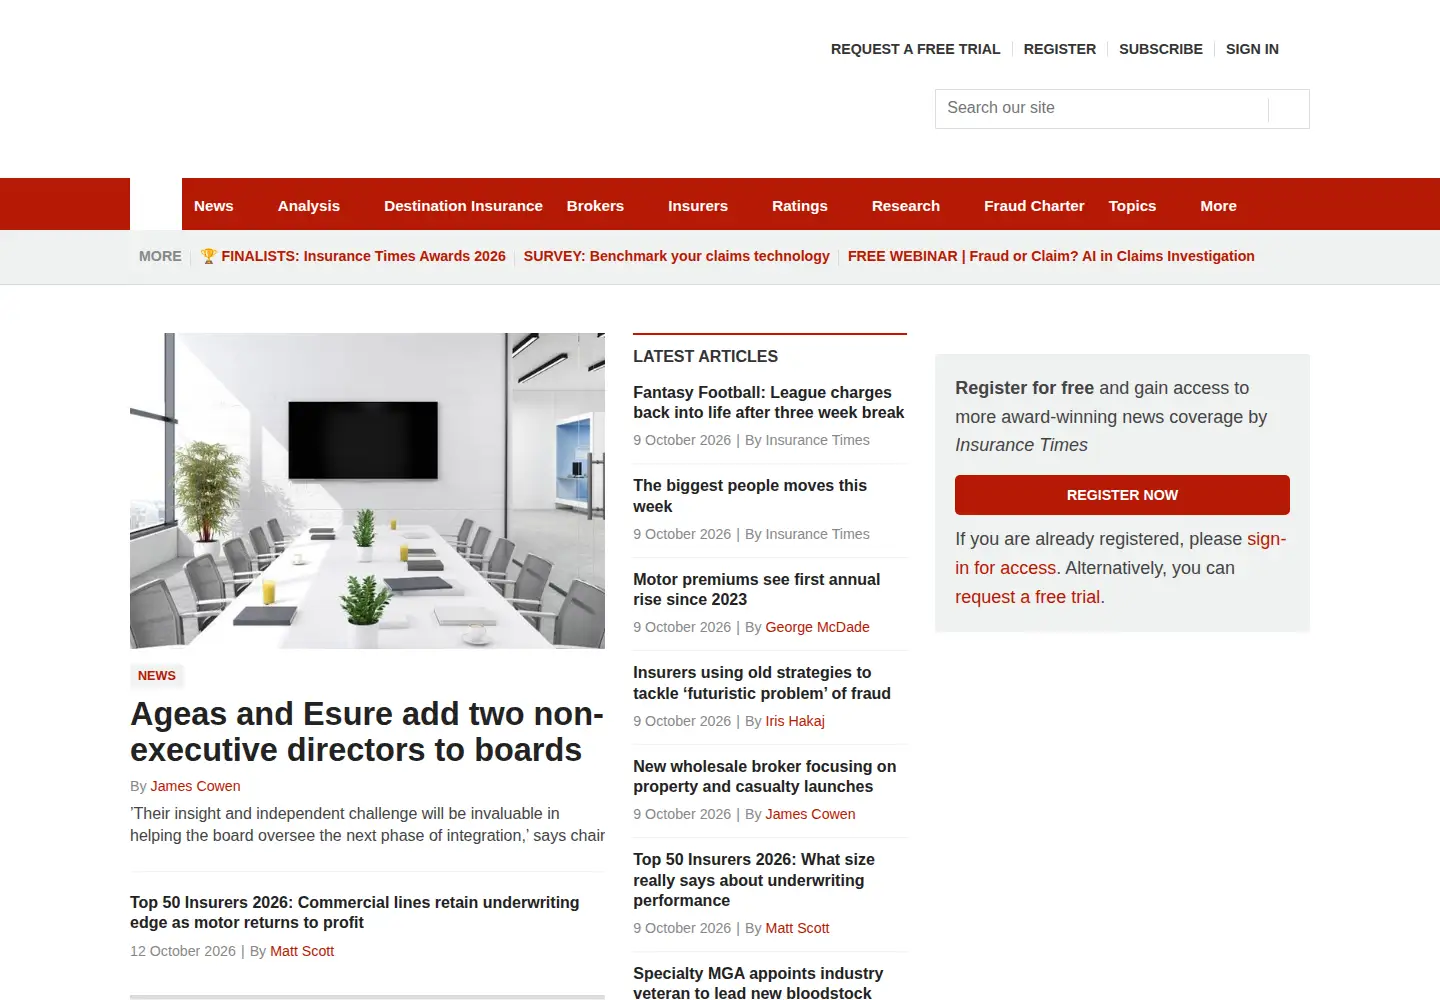This screenshot has height=1000, width=1440.
Task: Open Insurers using old strategies fraud article
Action: pos(762,683)
